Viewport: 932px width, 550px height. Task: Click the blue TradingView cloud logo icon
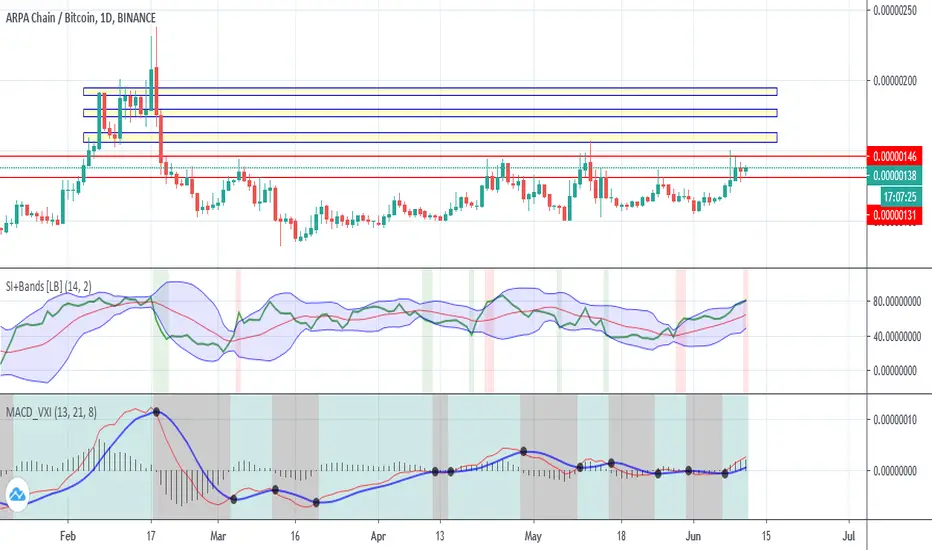pos(17,494)
